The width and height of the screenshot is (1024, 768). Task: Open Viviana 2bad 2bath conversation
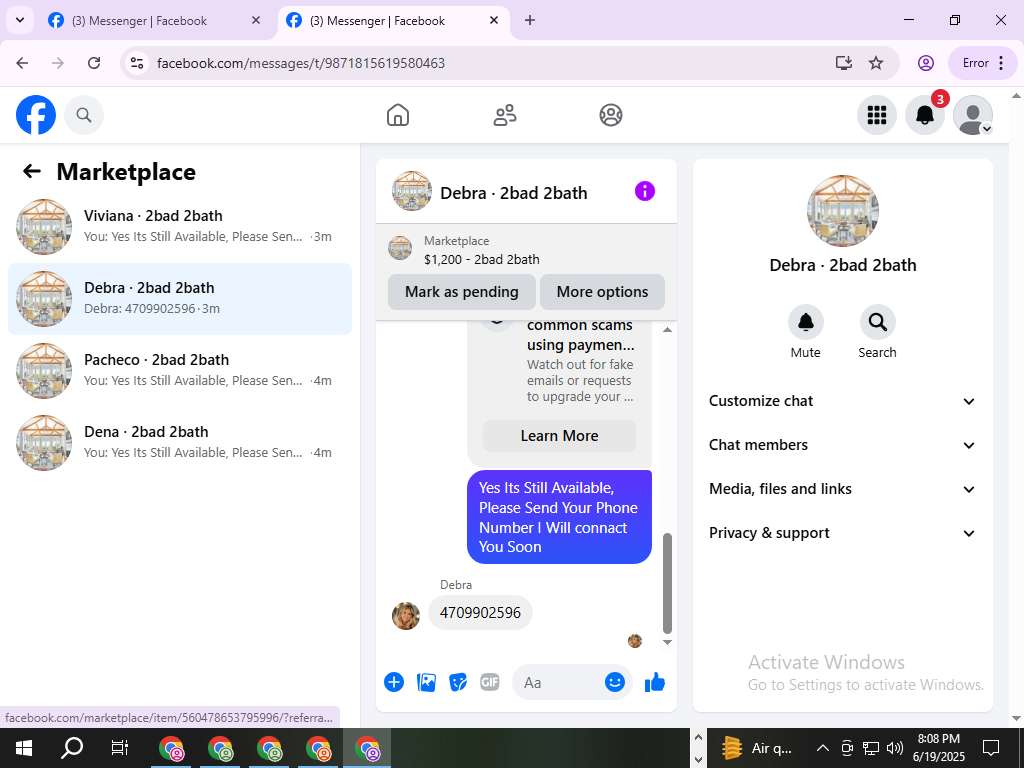(180, 227)
